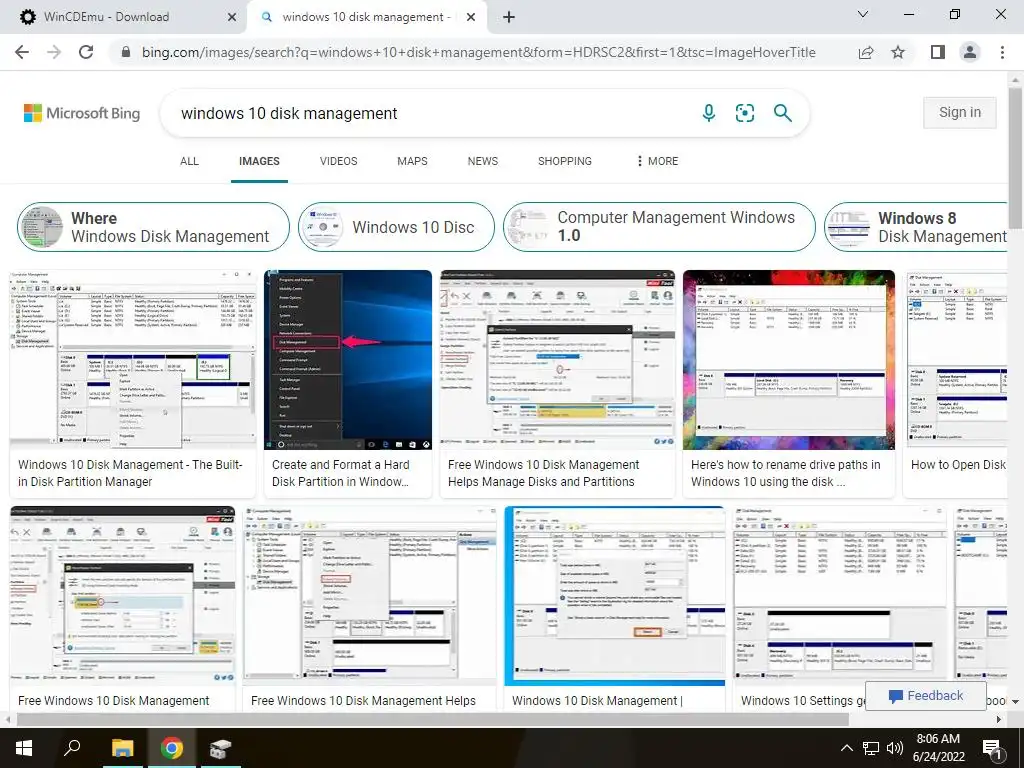1024x768 pixels.
Task: Open the clock showing 8:06 AM
Action: [x=938, y=748]
